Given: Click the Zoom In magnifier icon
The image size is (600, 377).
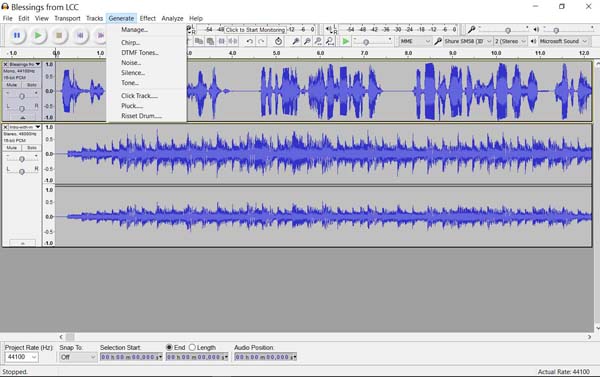Looking at the screenshot, I should tap(295, 41).
